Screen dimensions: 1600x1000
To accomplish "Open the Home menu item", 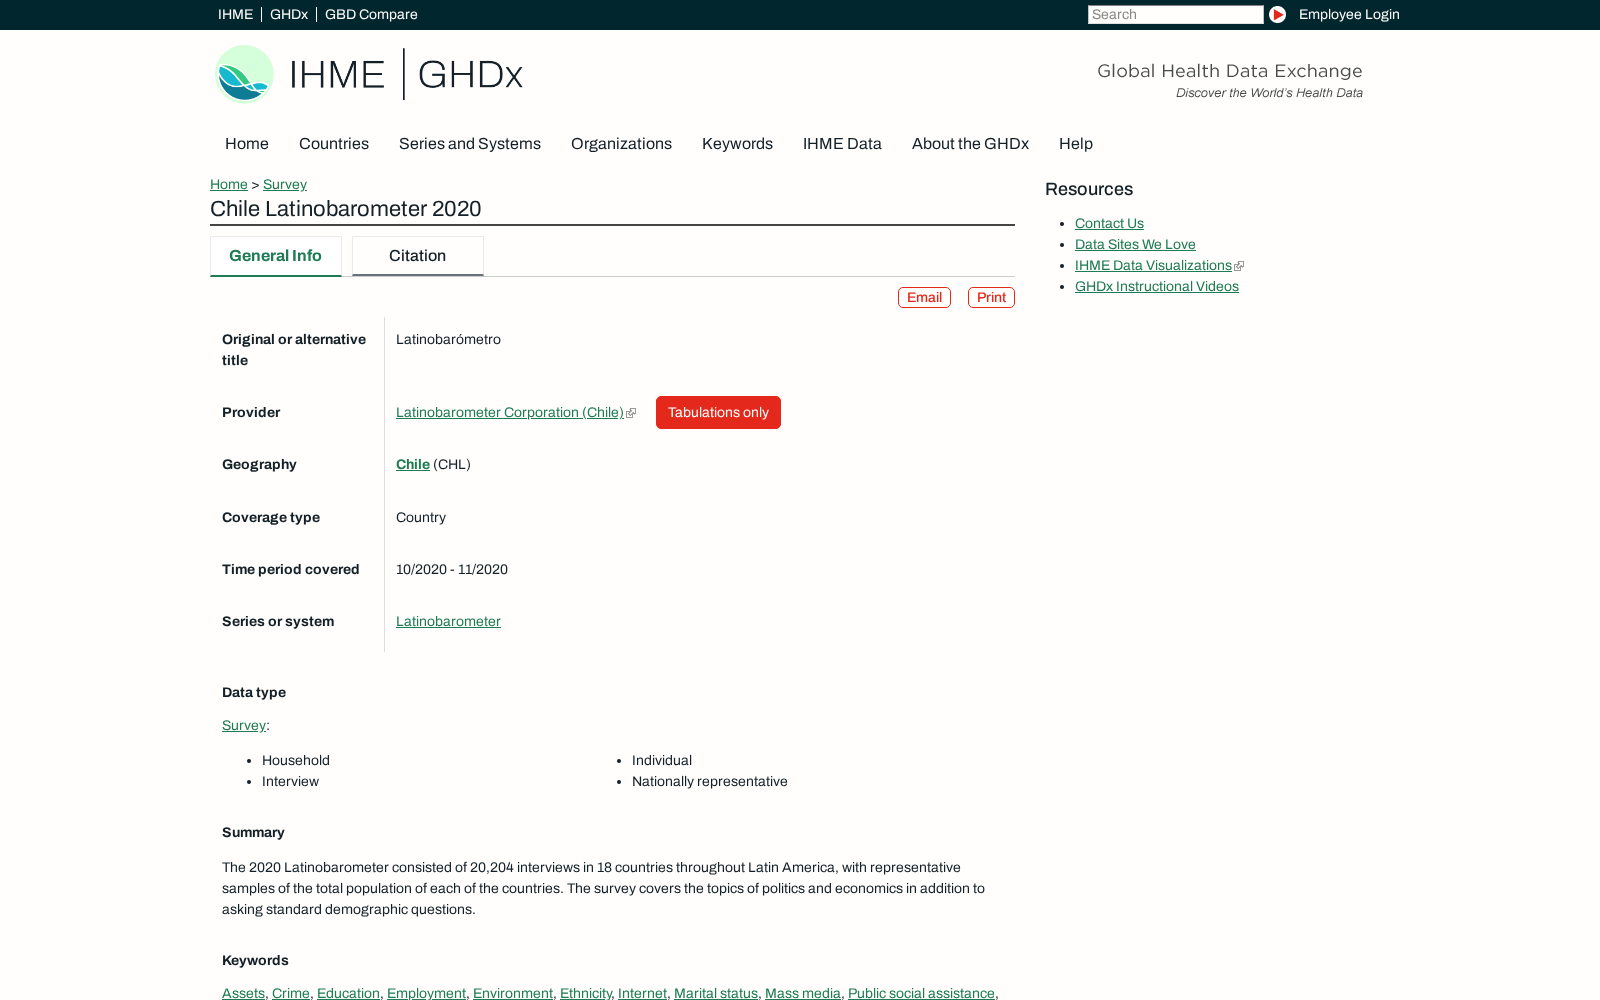I will click(x=247, y=144).
